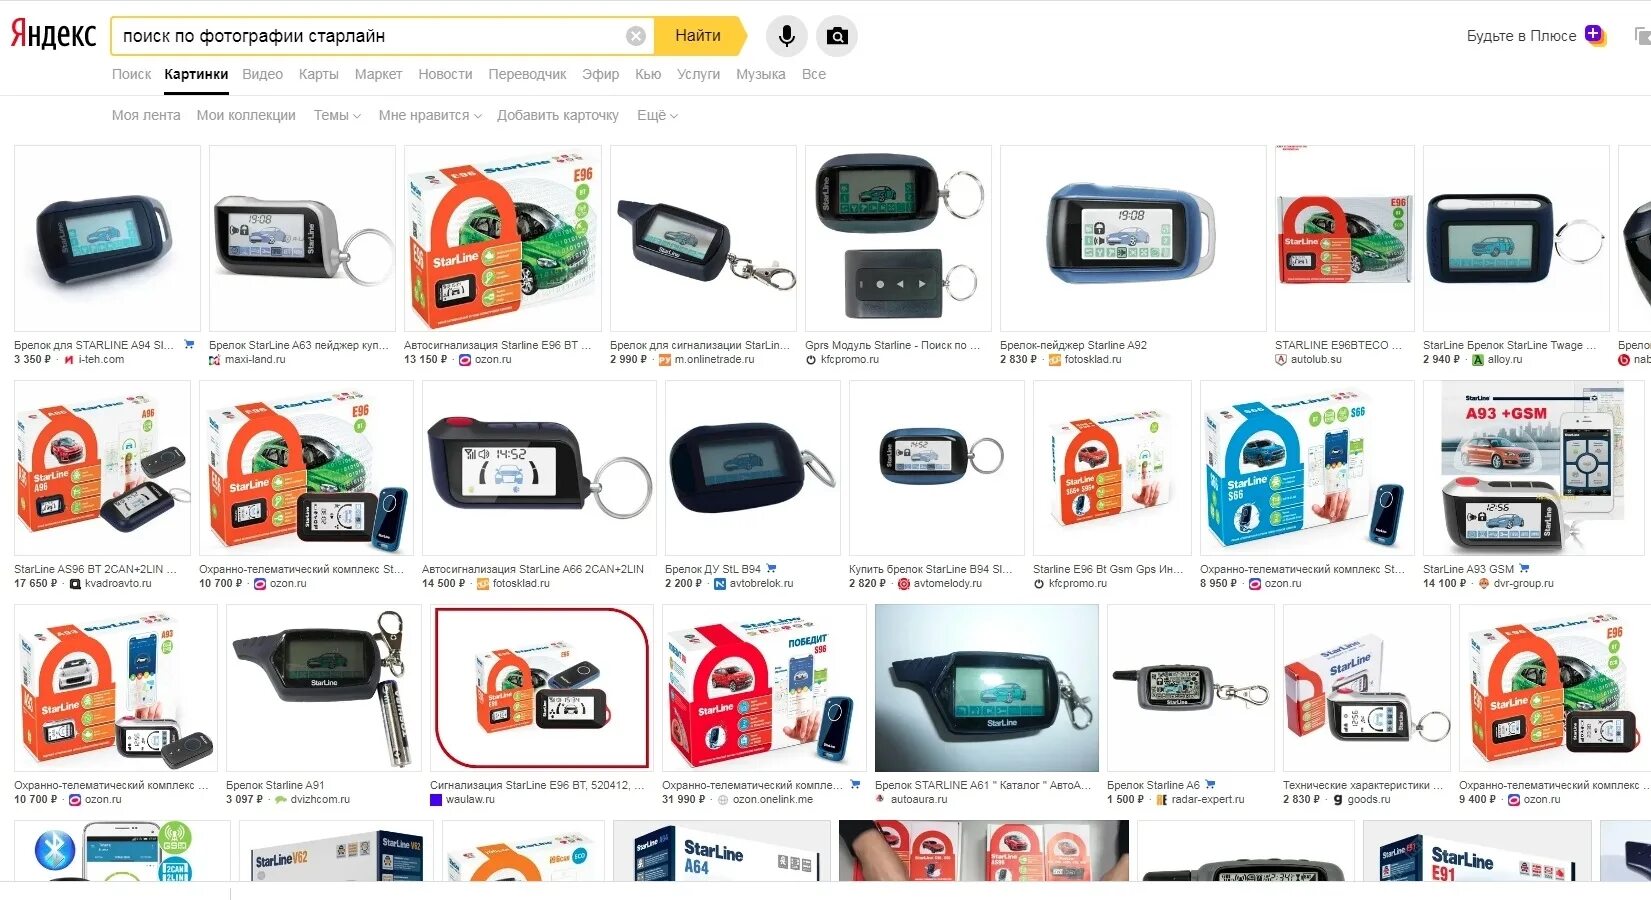Click into the search query input field
Viewport: 1651px width, 900px height.
click(x=370, y=36)
